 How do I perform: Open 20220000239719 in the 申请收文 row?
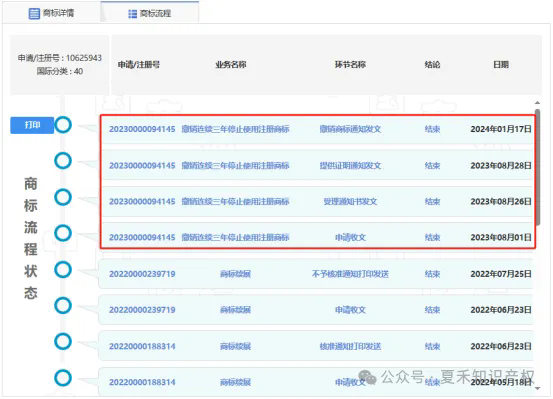(x=142, y=310)
